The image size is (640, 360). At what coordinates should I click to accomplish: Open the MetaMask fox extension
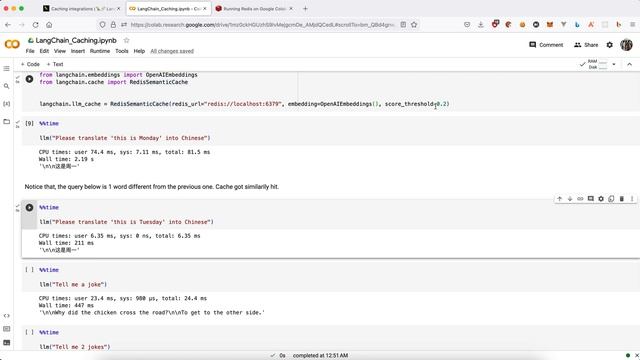click(x=550, y=25)
